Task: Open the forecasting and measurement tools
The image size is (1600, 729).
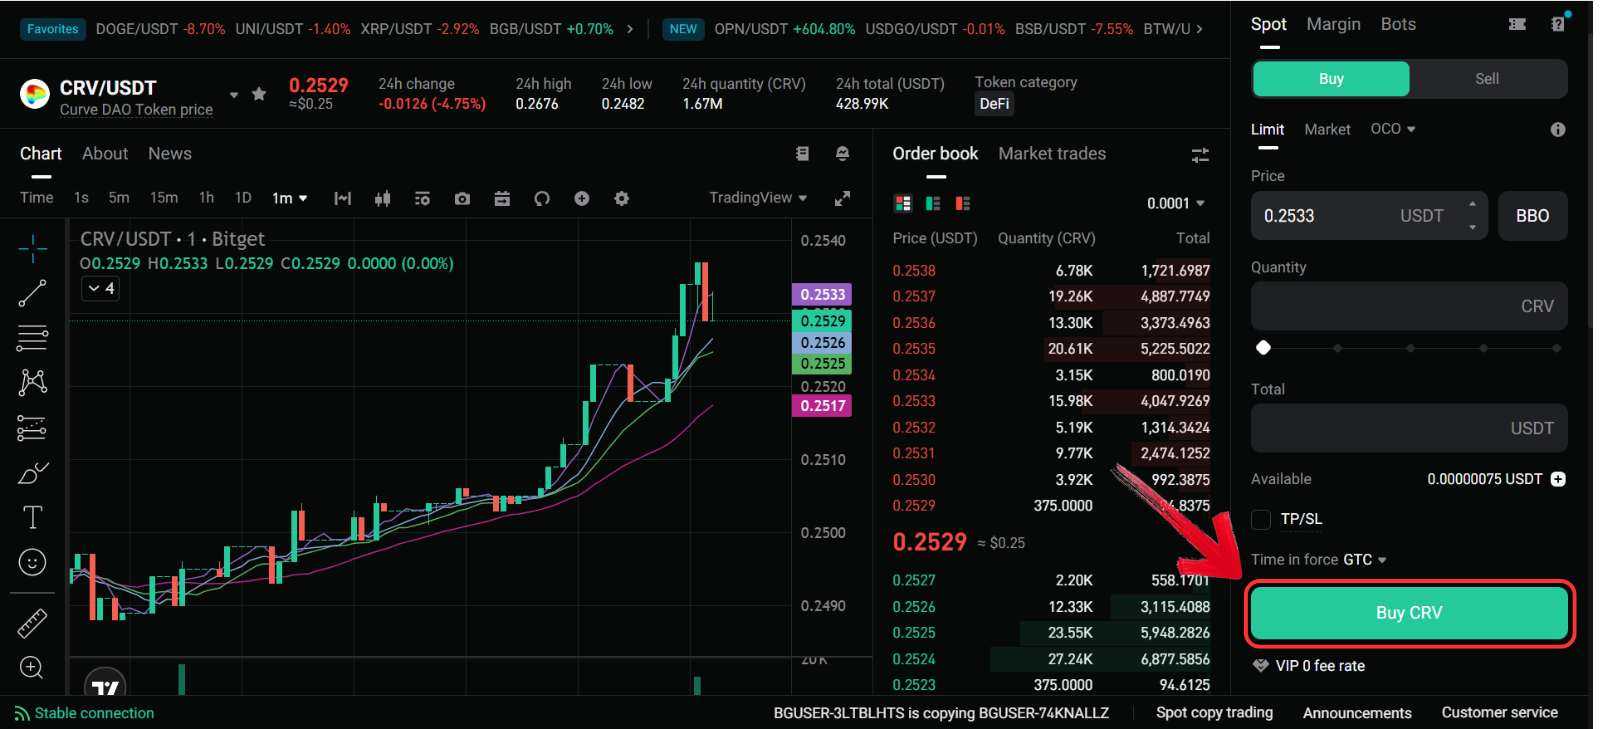Action: click(x=32, y=428)
